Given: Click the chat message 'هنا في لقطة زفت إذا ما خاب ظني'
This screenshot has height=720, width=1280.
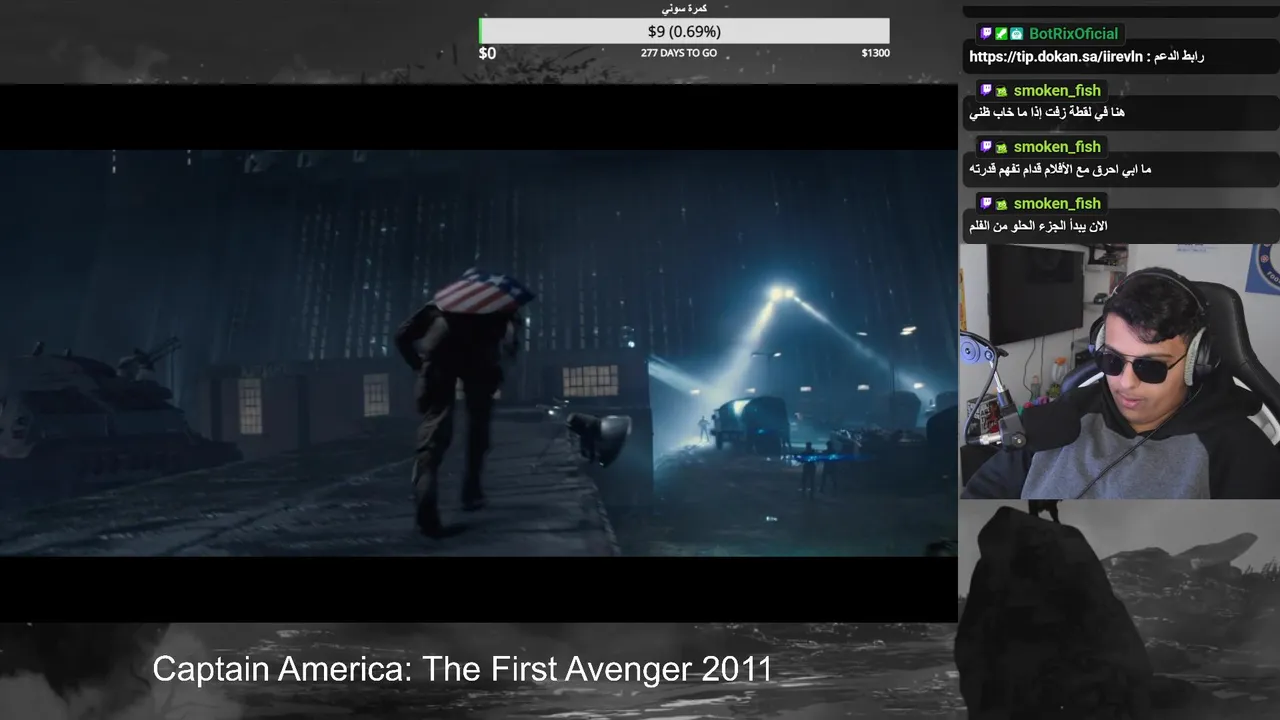Looking at the screenshot, I should pyautogui.click(x=1047, y=113).
